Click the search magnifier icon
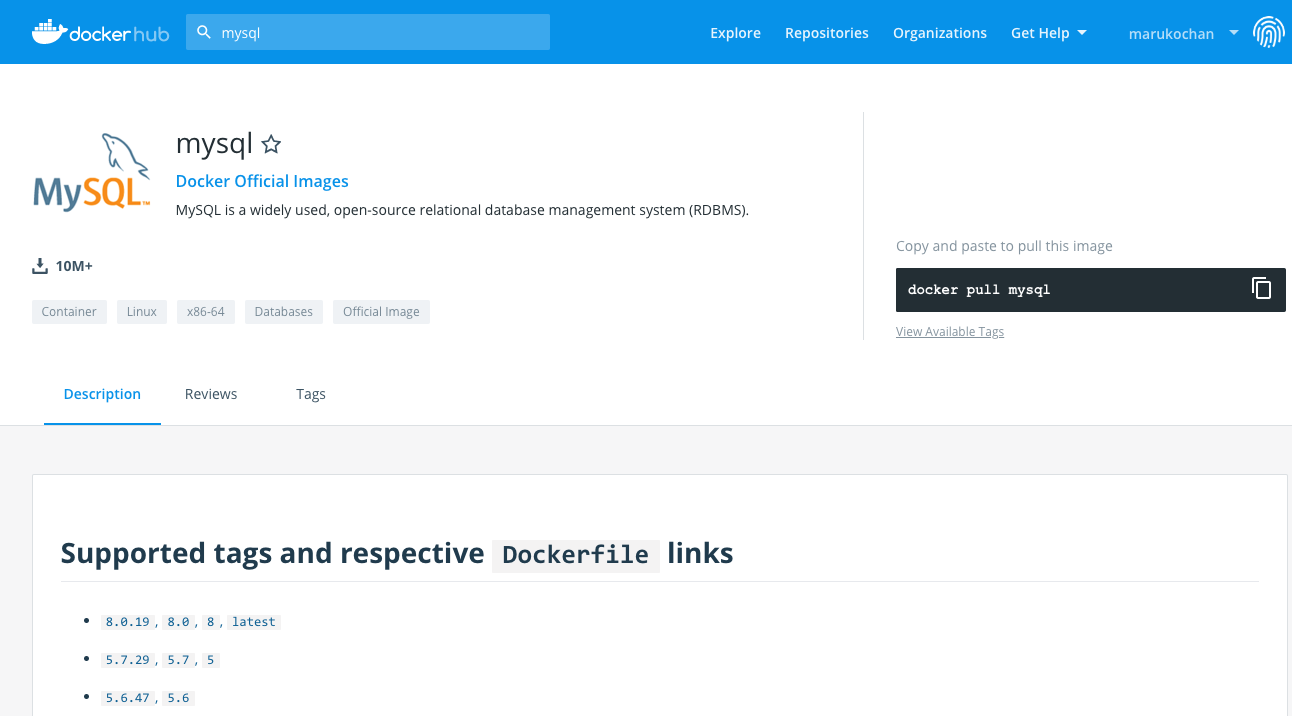Viewport: 1292px width, 716px height. tap(204, 32)
